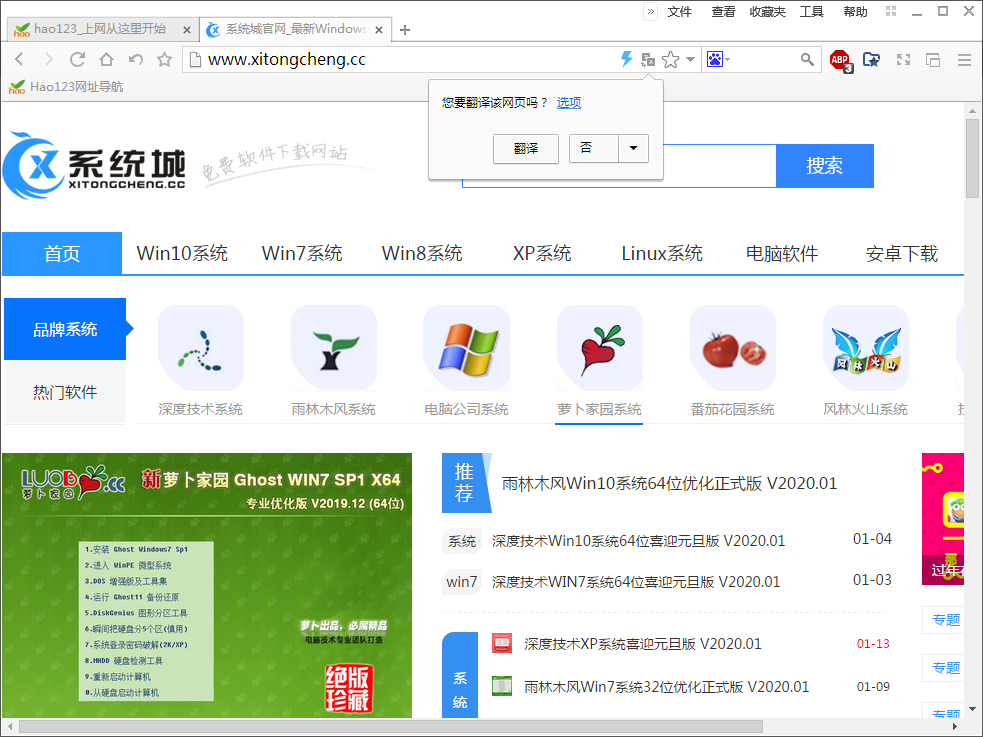This screenshot has height=737, width=983.
Task: Click the 否 button in translate popup
Action: [594, 149]
